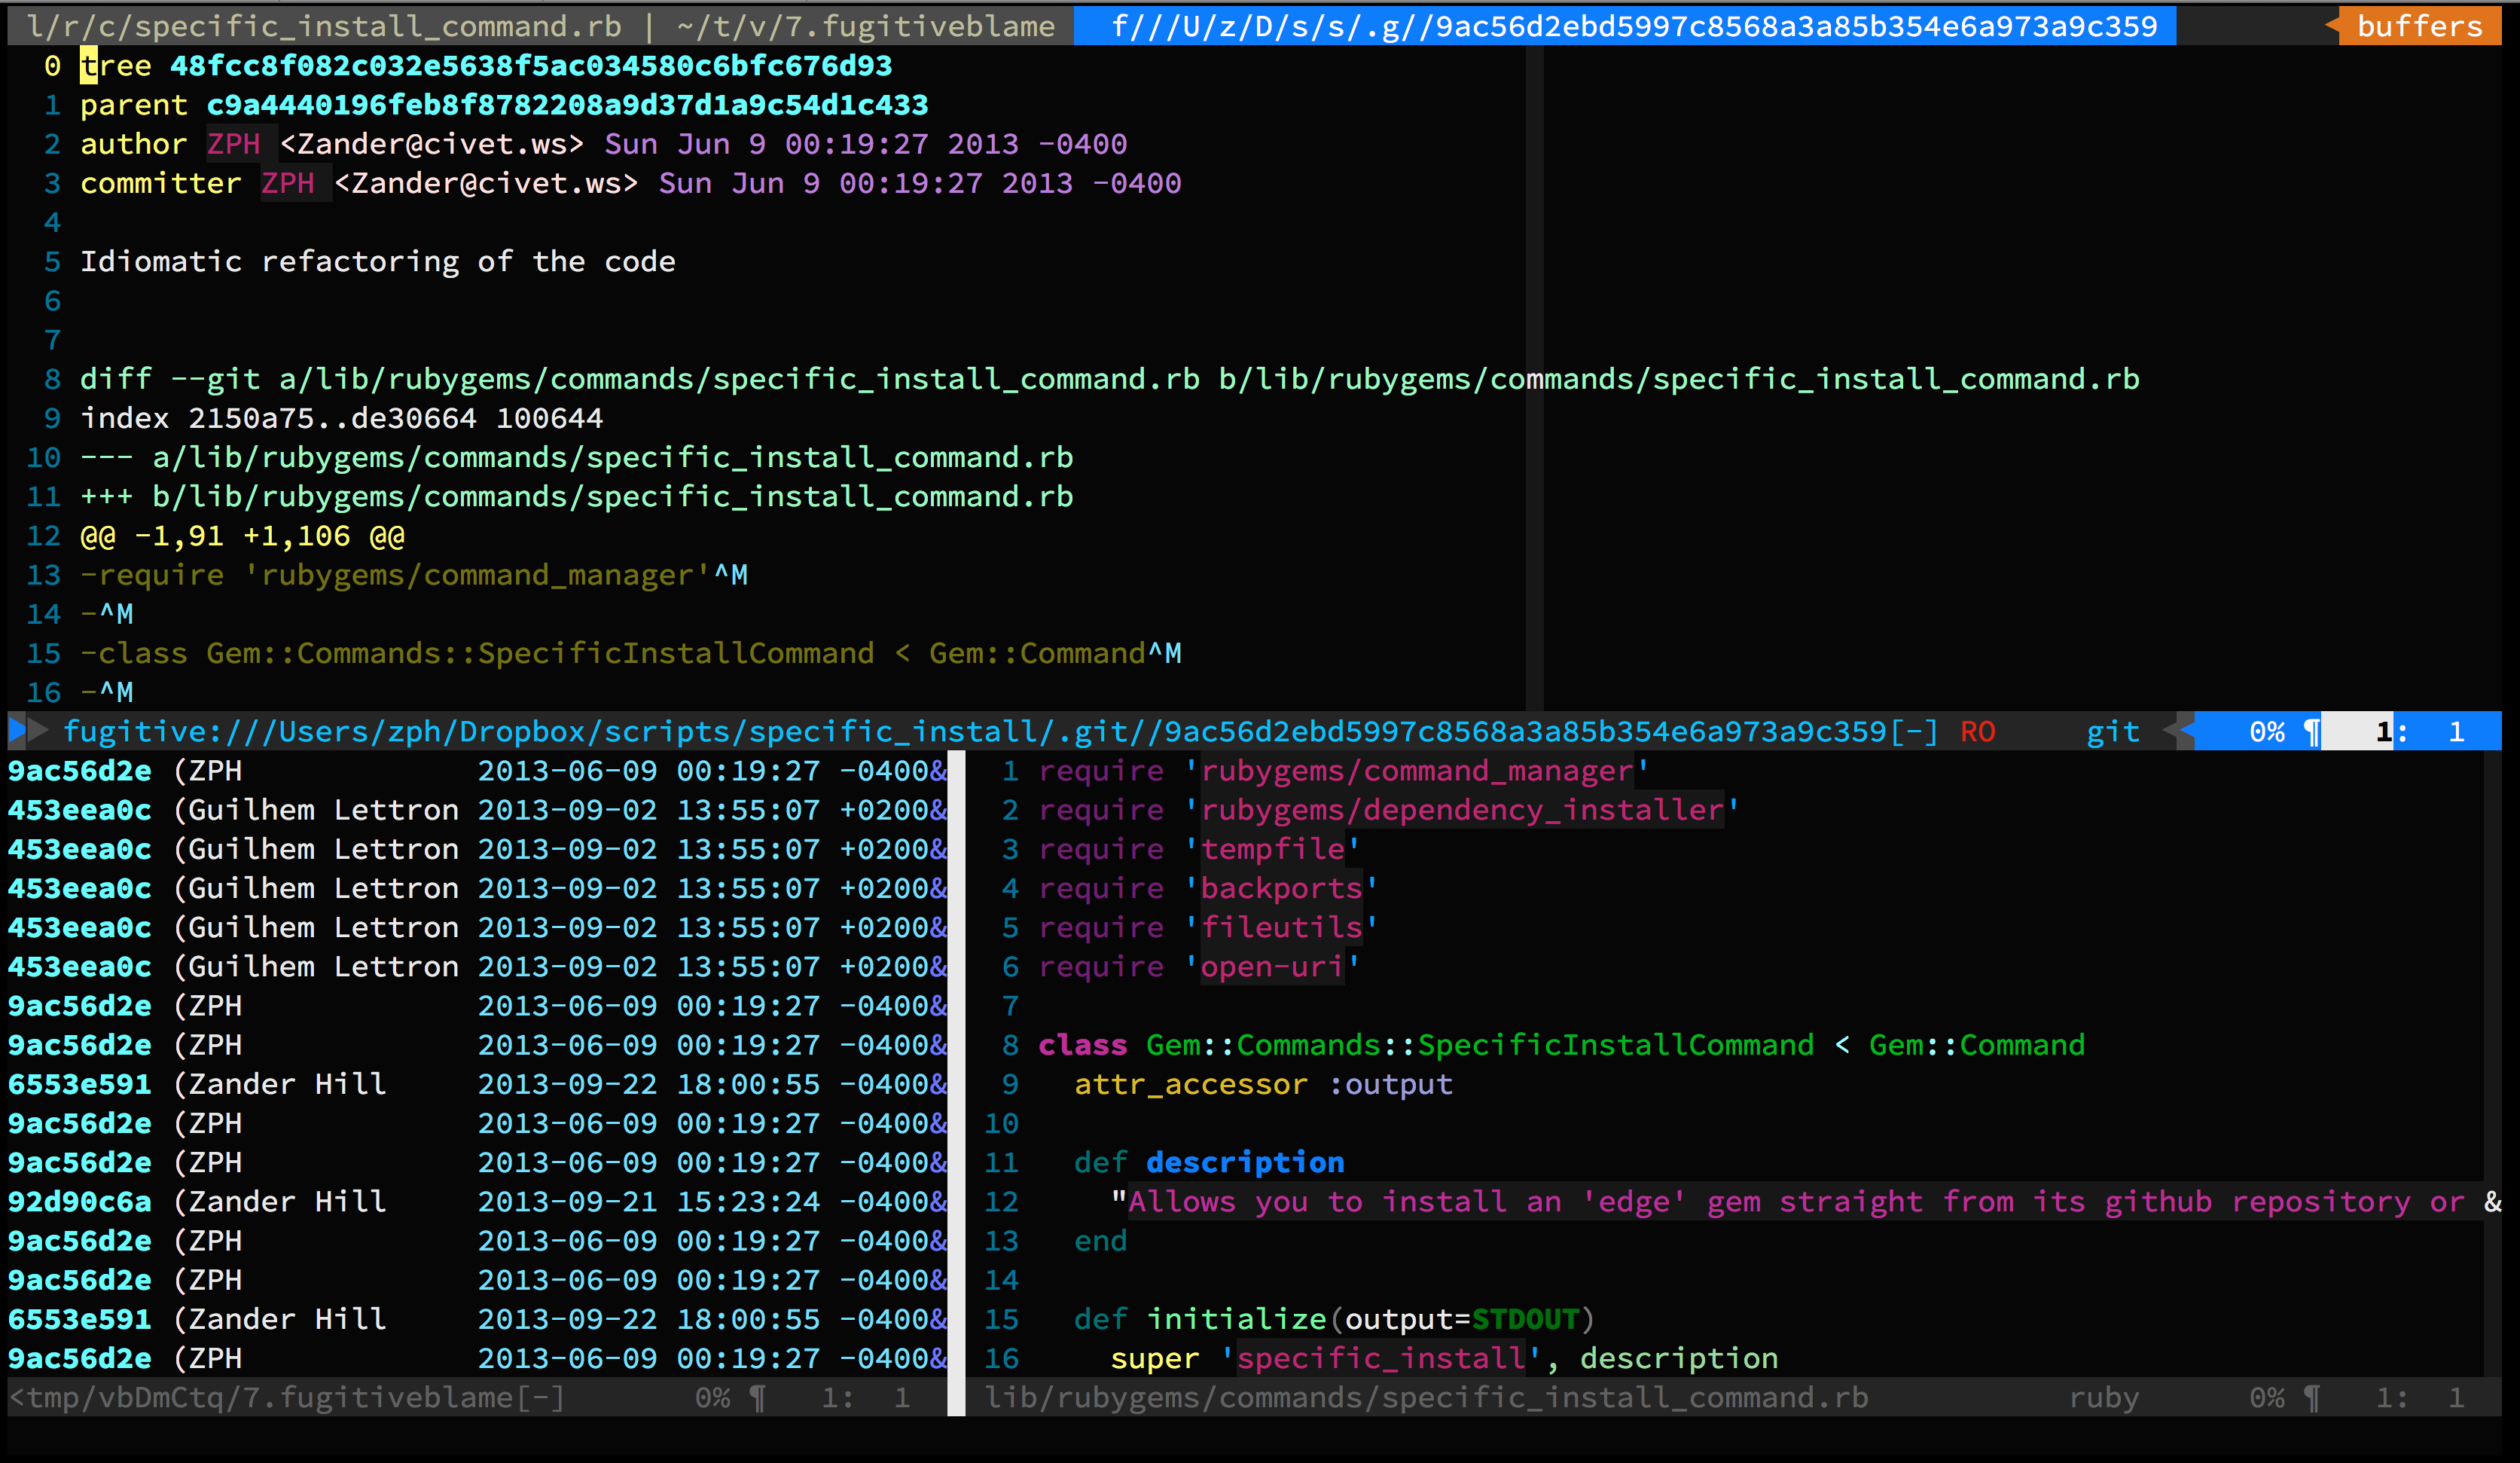Switch to the 7.fugitiveblame buffer tab
The image size is (2520, 1463).
pyautogui.click(x=866, y=26)
